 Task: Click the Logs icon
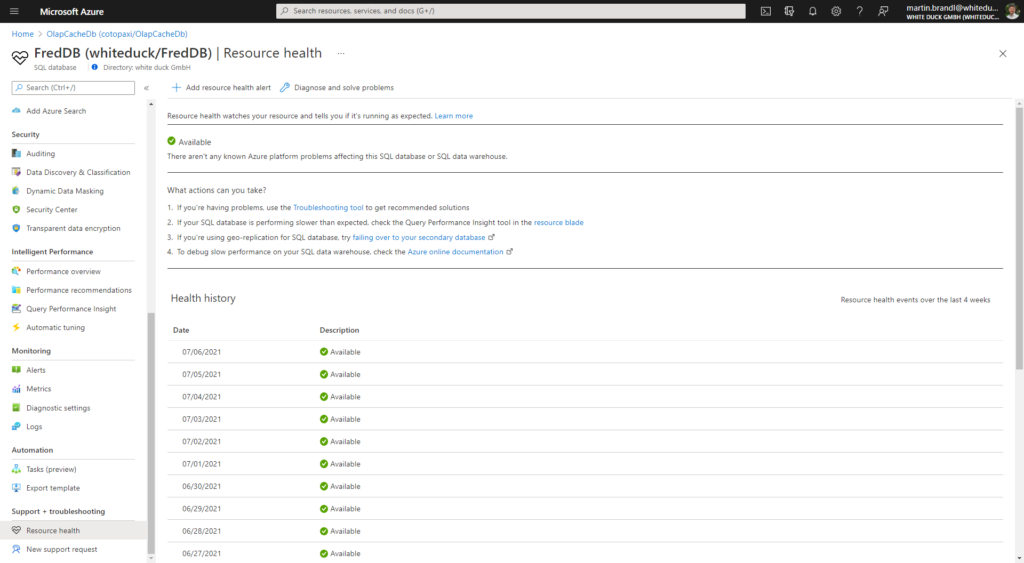(16, 426)
